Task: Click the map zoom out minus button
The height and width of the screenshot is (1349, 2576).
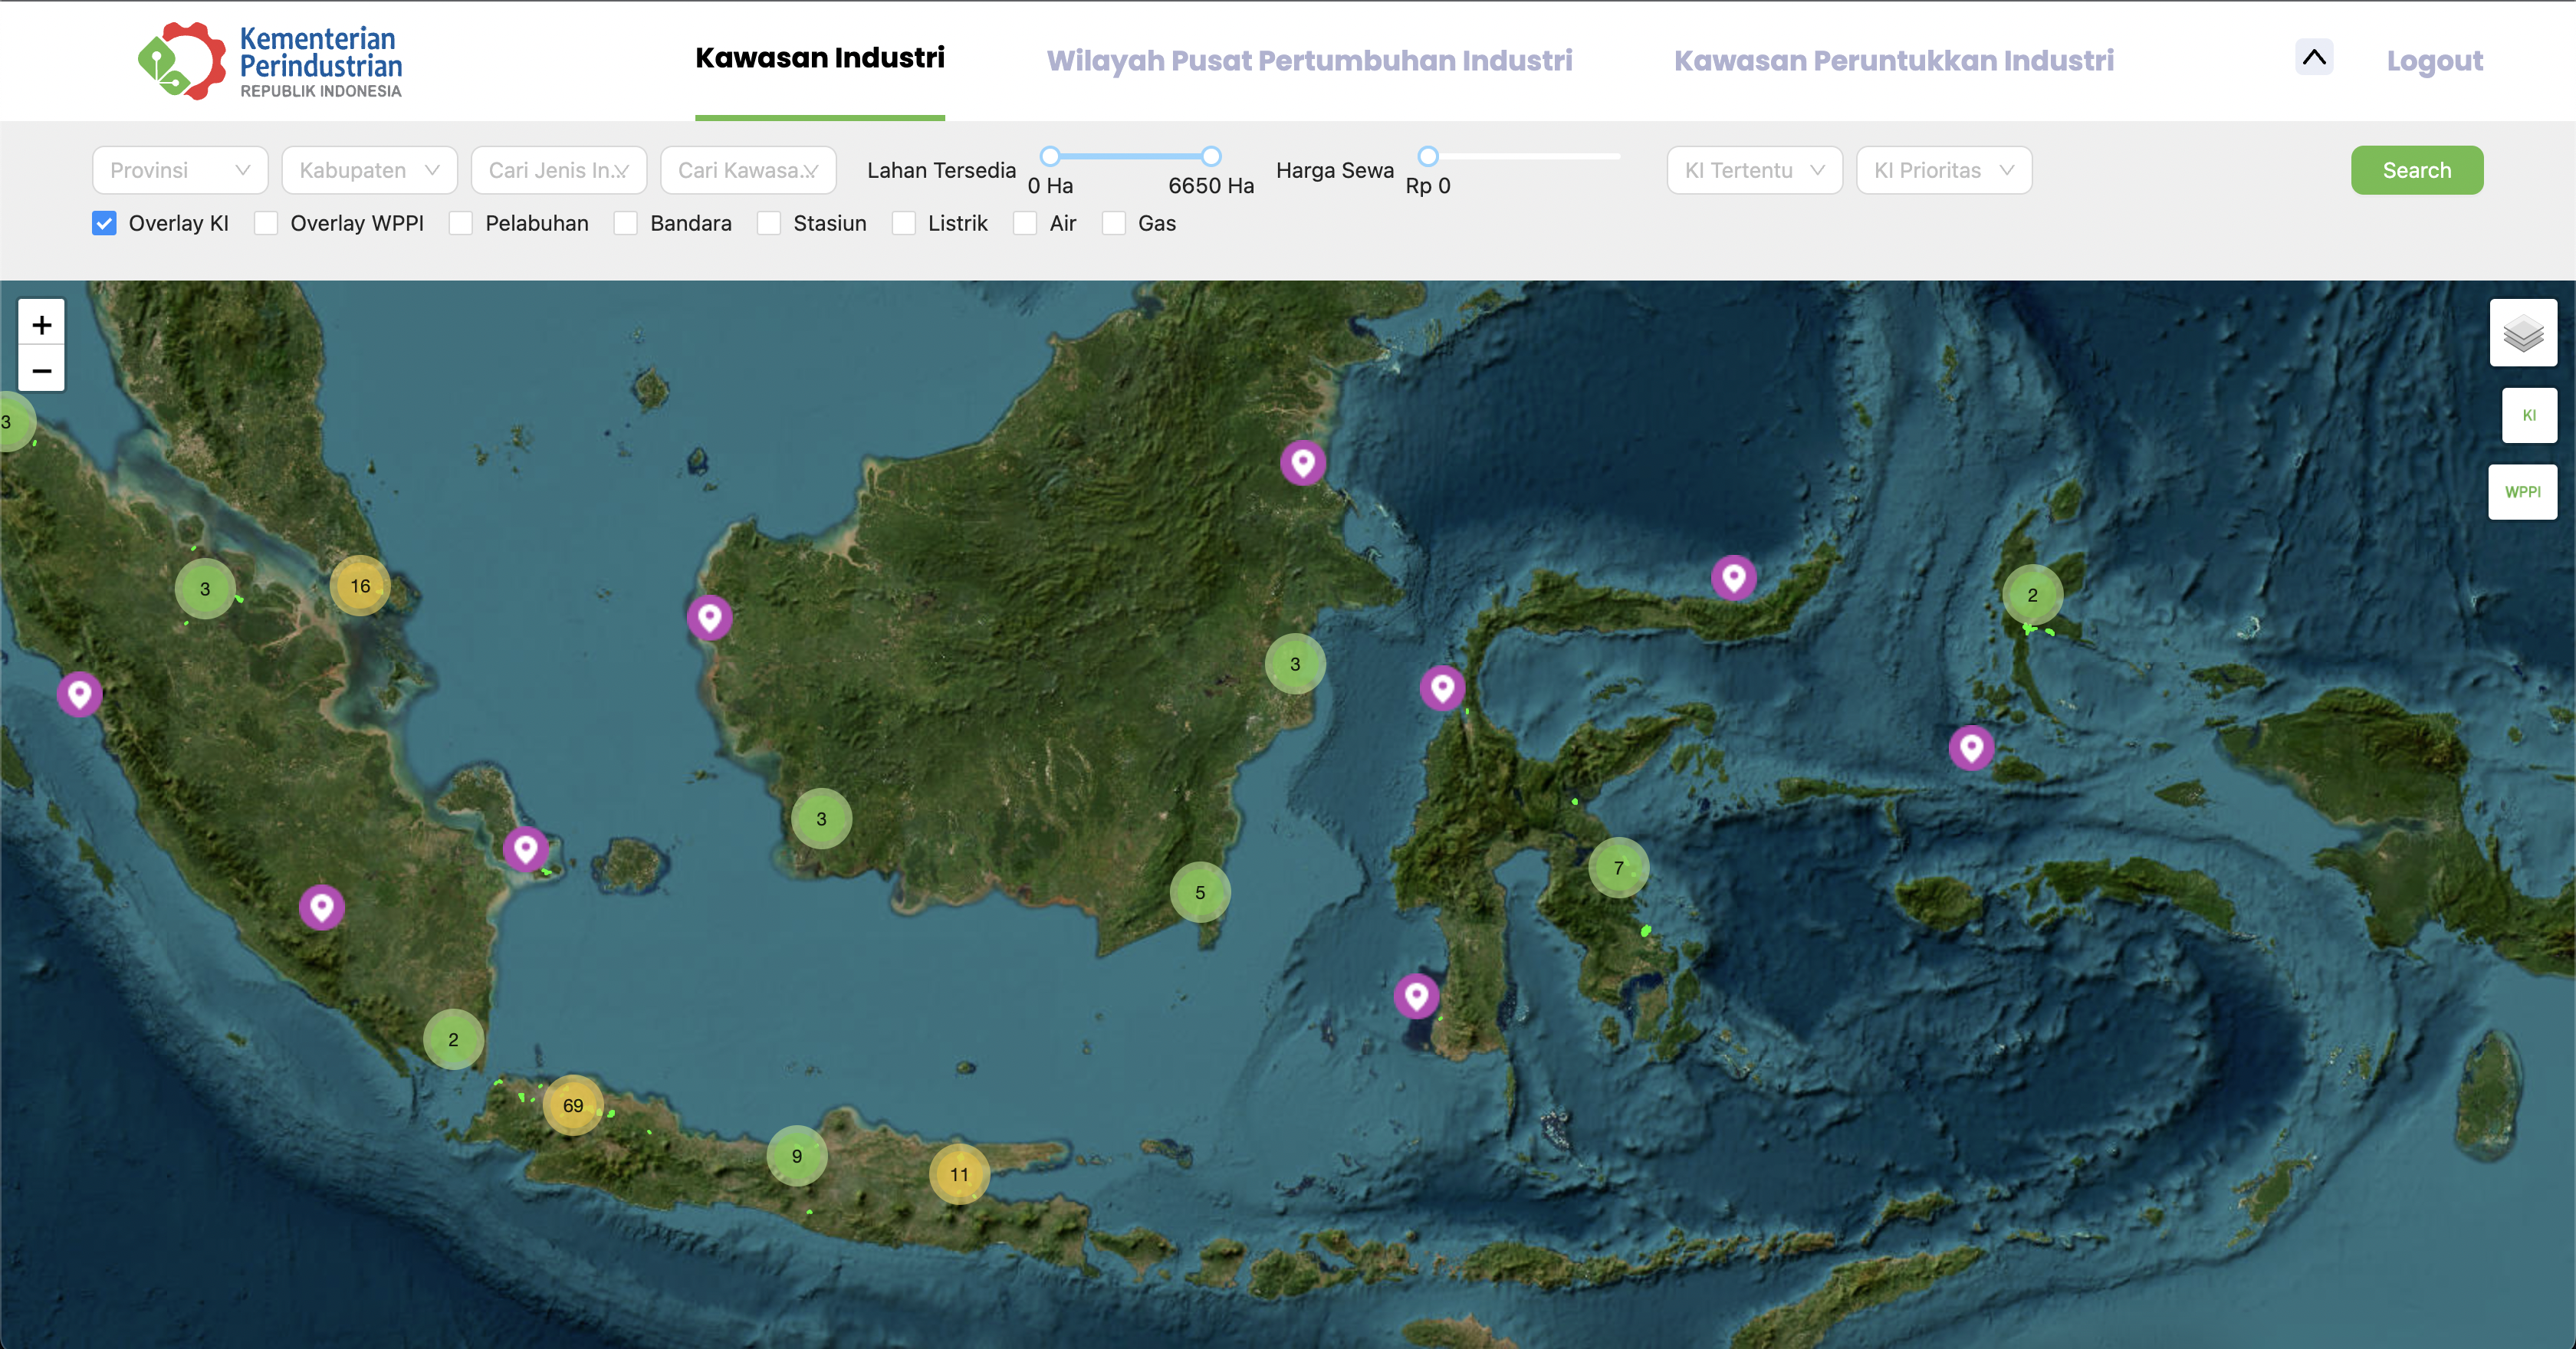Action: (41, 370)
